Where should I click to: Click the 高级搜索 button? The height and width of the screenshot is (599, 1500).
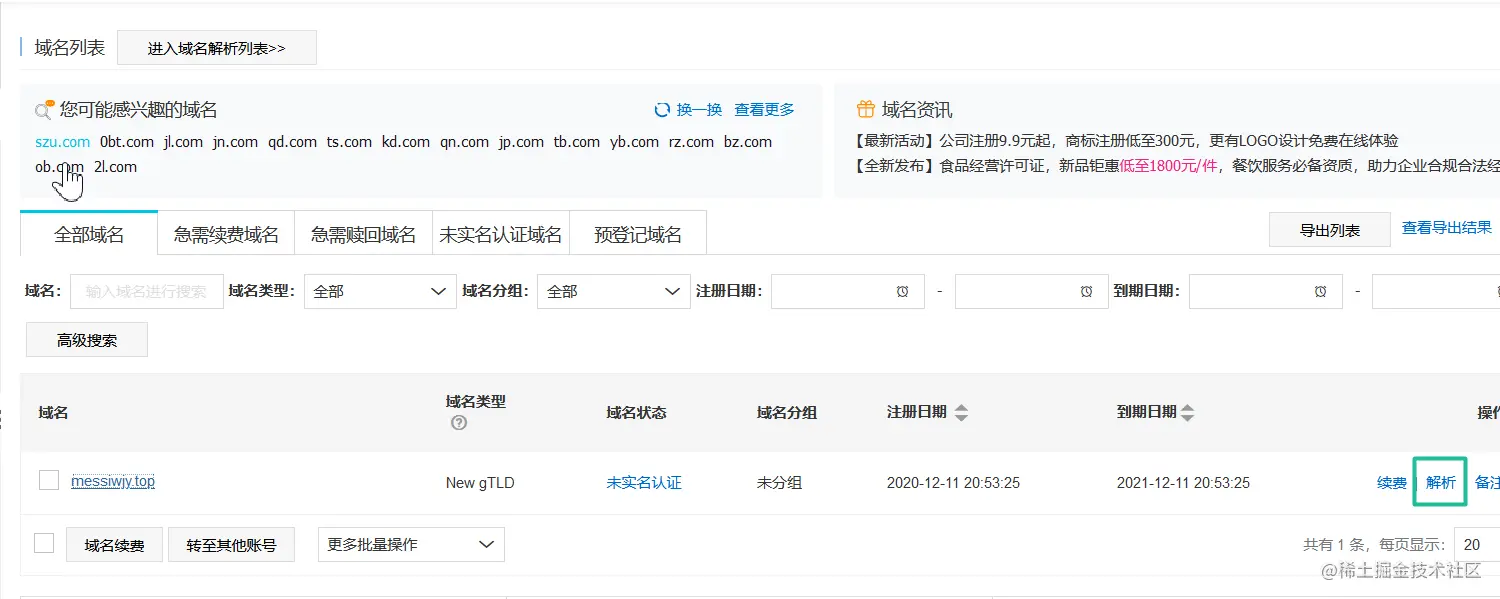pyautogui.click(x=87, y=340)
